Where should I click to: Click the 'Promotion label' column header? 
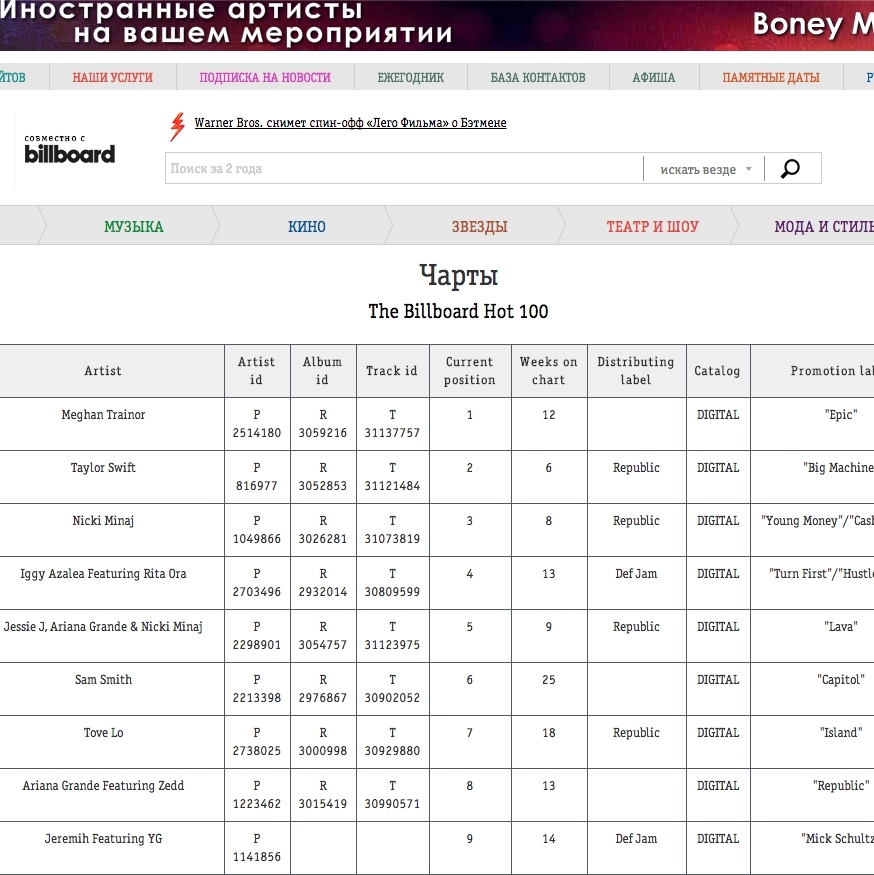pos(813,371)
